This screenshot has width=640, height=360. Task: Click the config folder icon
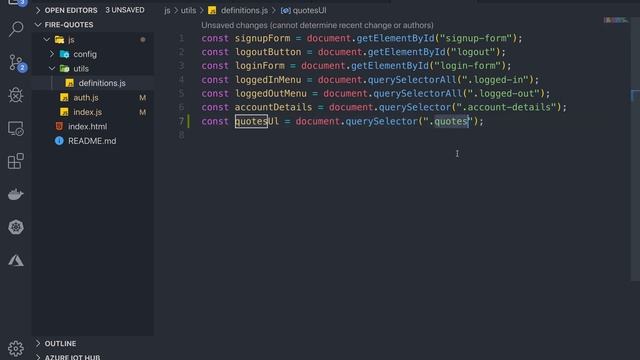coord(64,54)
